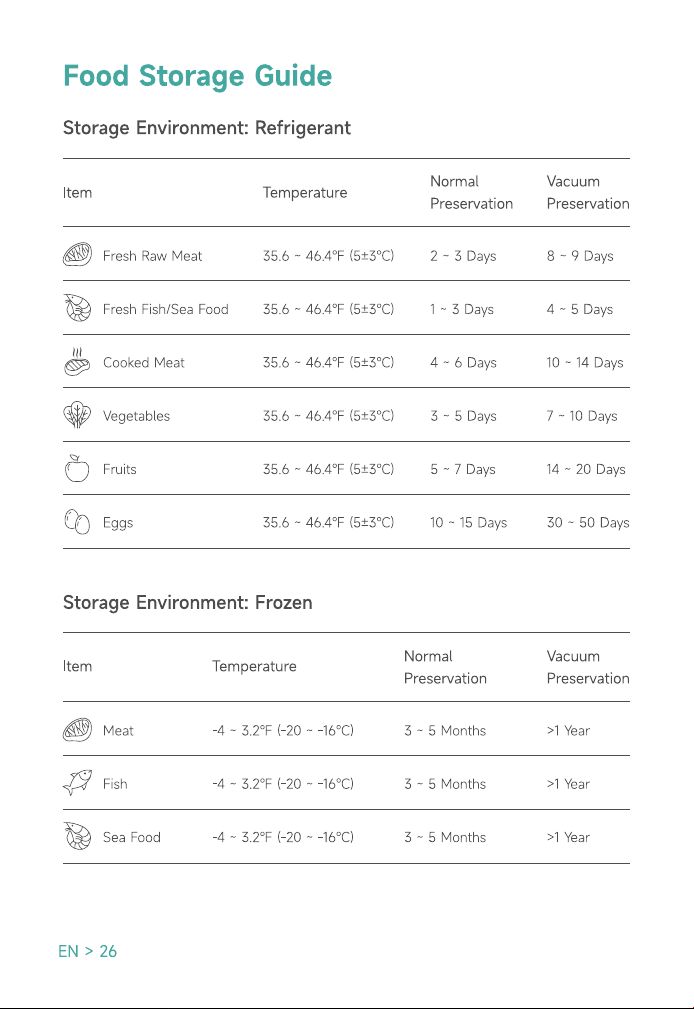694x1009 pixels.
Task: Click the Storage Environment: Refrigerant heading
Action: (x=207, y=128)
